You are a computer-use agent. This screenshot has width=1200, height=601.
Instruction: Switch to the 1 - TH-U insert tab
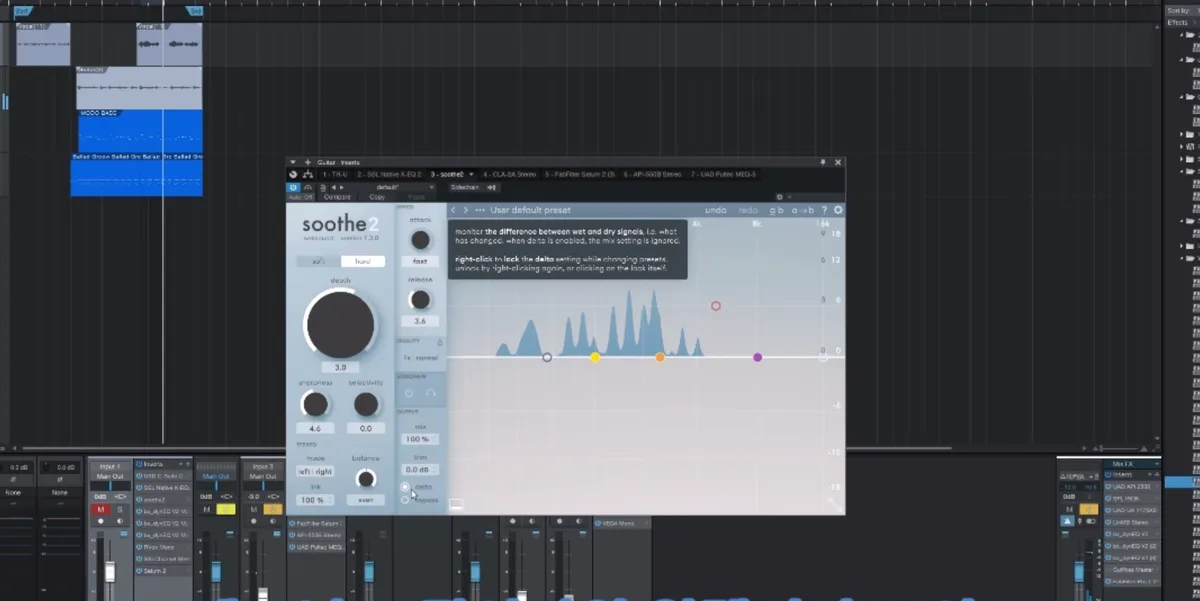pos(336,174)
